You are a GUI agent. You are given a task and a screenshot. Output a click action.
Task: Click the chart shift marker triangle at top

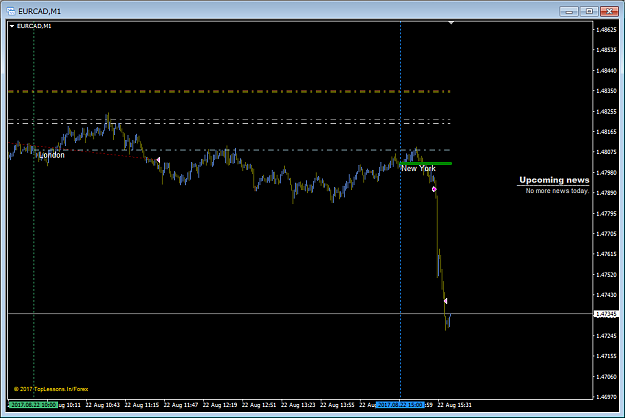pos(451,23)
